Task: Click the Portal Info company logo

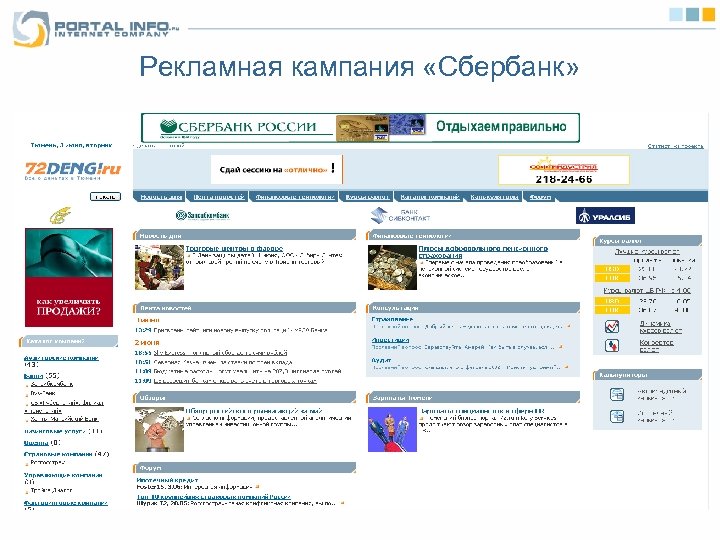Action: pos(96,28)
